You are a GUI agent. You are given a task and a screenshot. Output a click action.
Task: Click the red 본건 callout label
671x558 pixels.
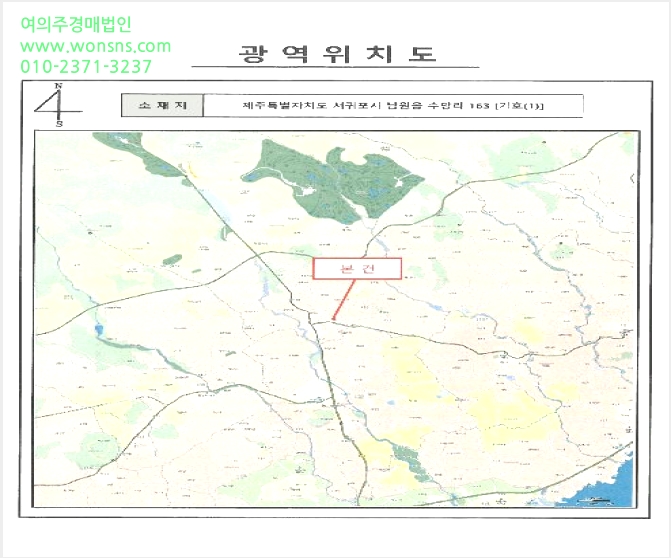[357, 269]
